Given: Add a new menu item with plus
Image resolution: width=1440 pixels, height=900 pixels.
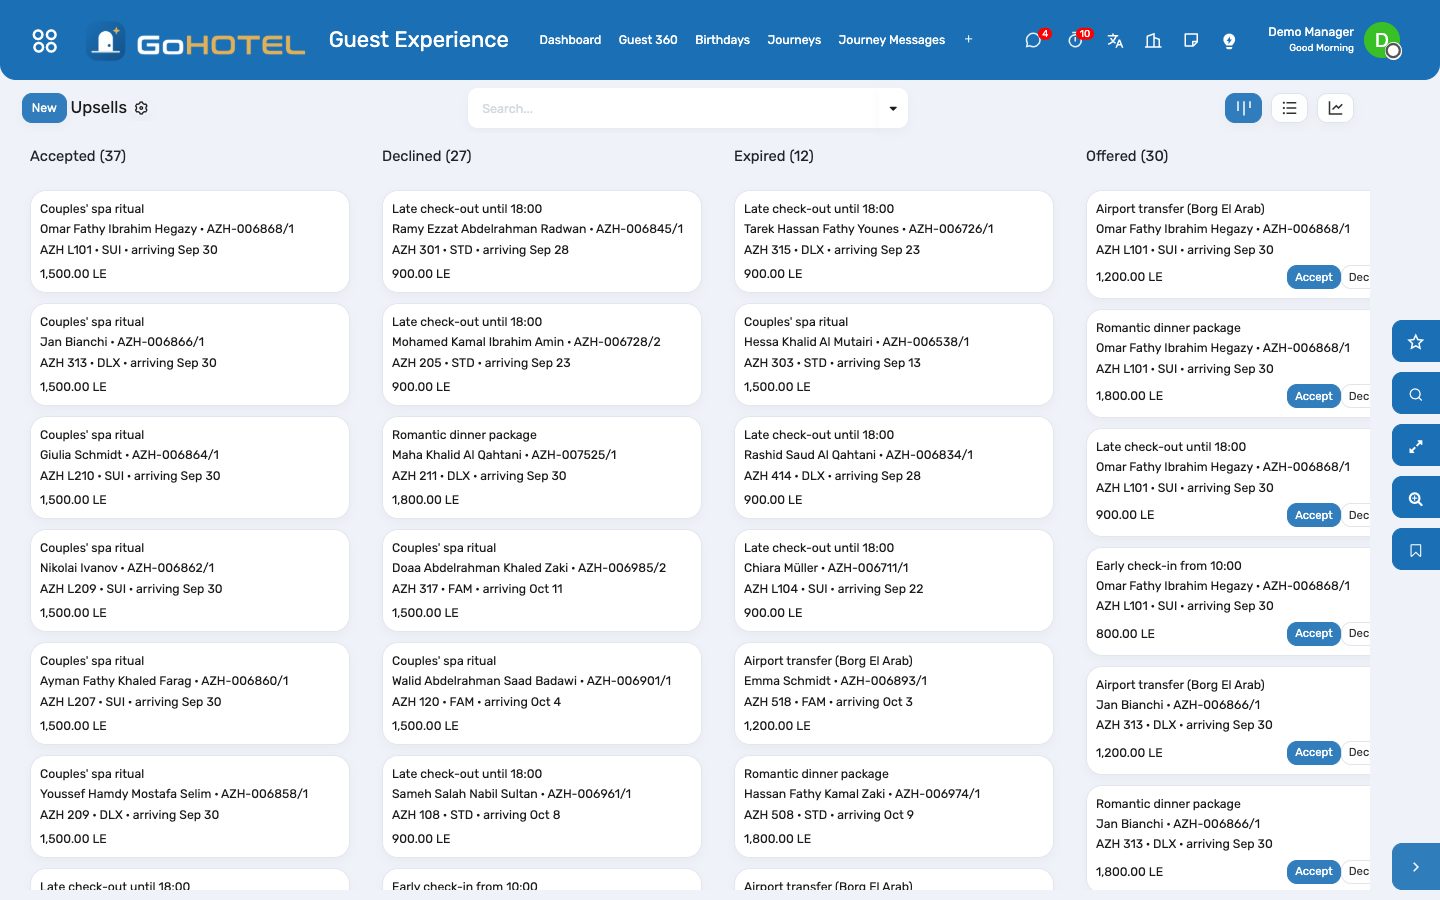Looking at the screenshot, I should 968,40.
